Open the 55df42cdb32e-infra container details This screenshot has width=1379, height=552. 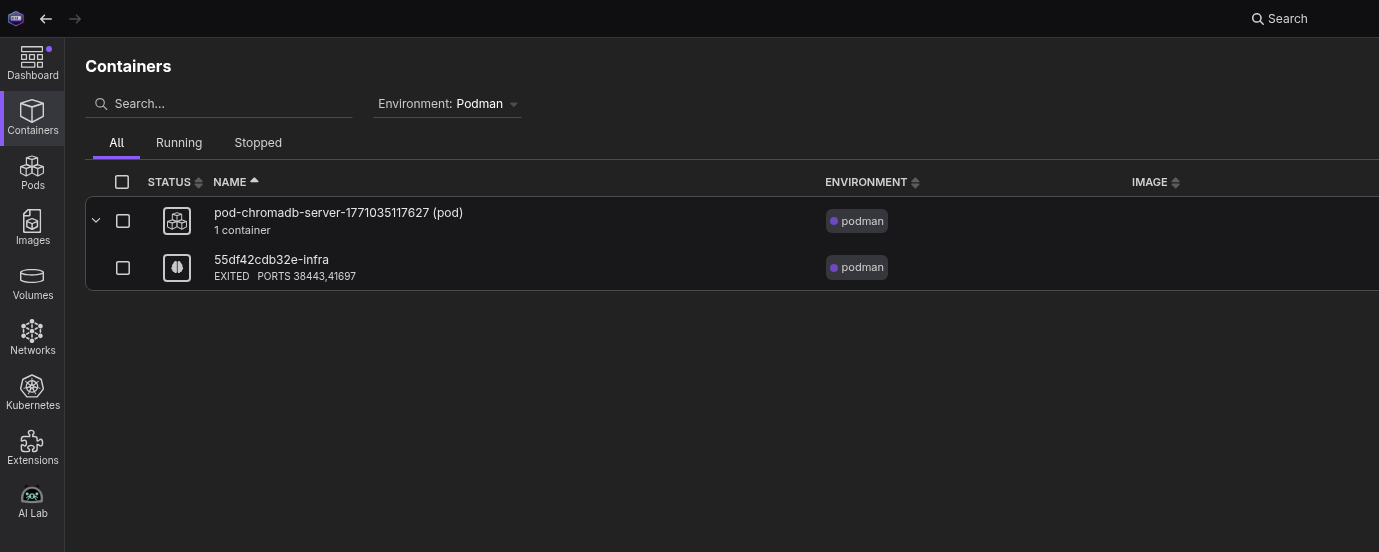click(271, 260)
